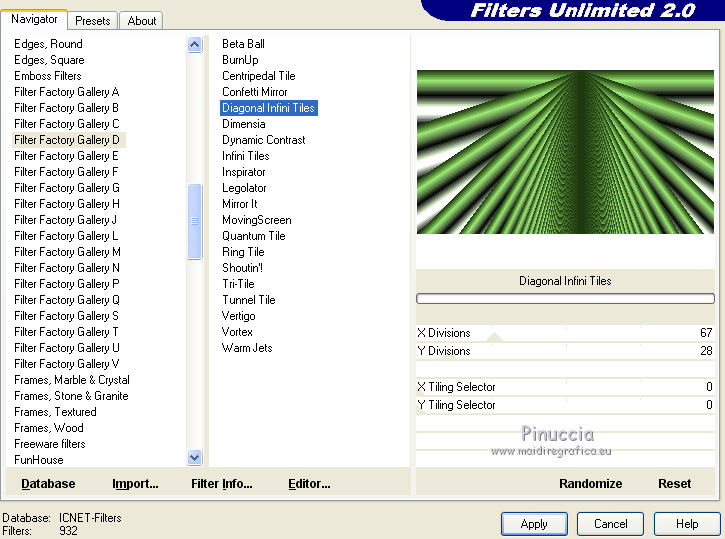Click the scroll up arrow of category list

point(195,45)
